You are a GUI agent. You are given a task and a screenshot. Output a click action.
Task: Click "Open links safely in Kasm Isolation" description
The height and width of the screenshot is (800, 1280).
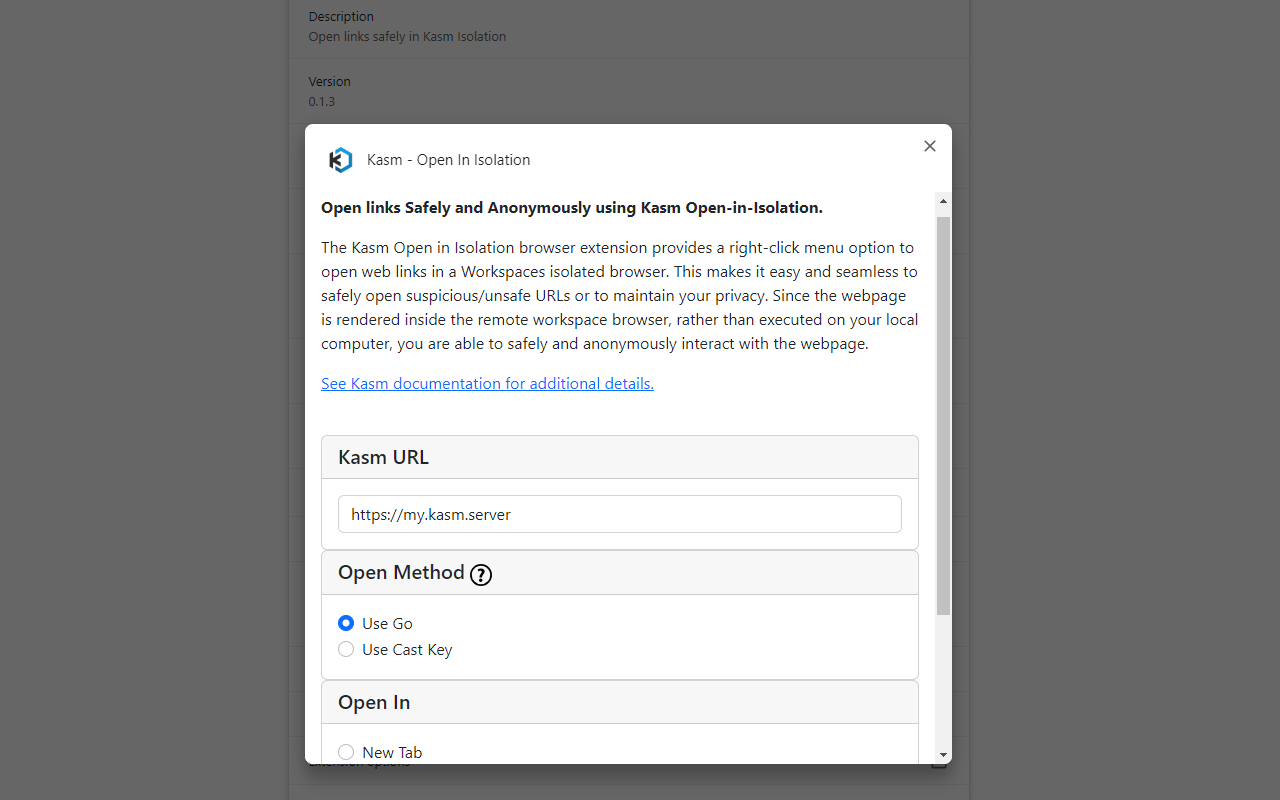pyautogui.click(x=407, y=37)
